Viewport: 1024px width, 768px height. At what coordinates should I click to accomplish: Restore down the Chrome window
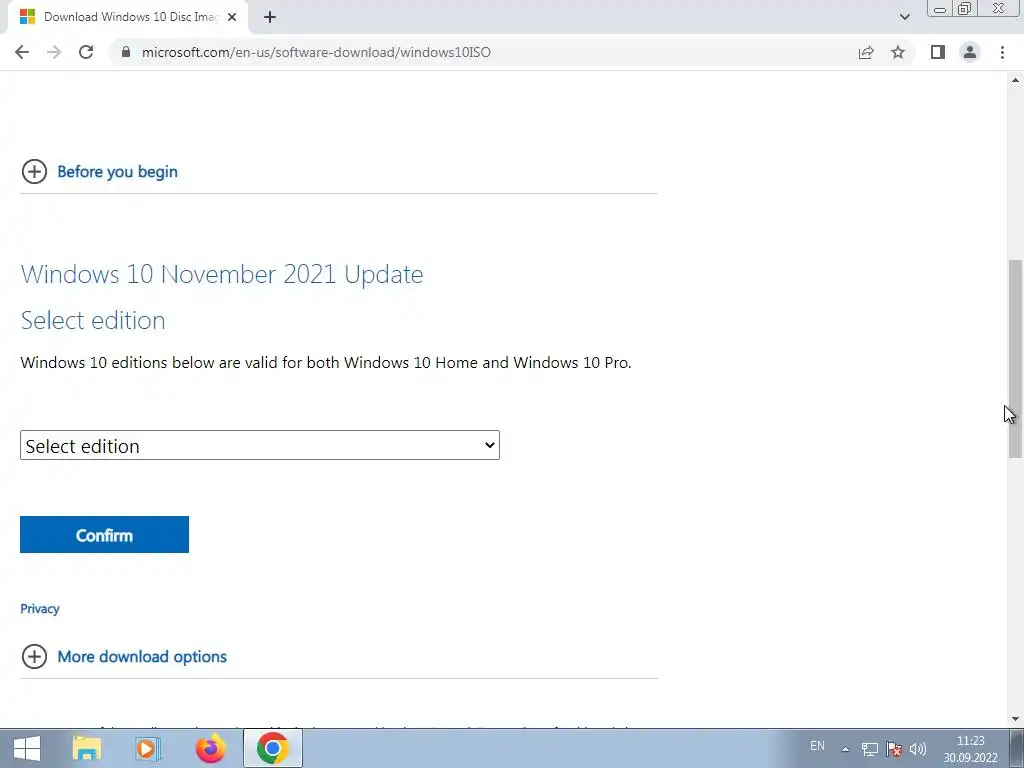coord(965,9)
